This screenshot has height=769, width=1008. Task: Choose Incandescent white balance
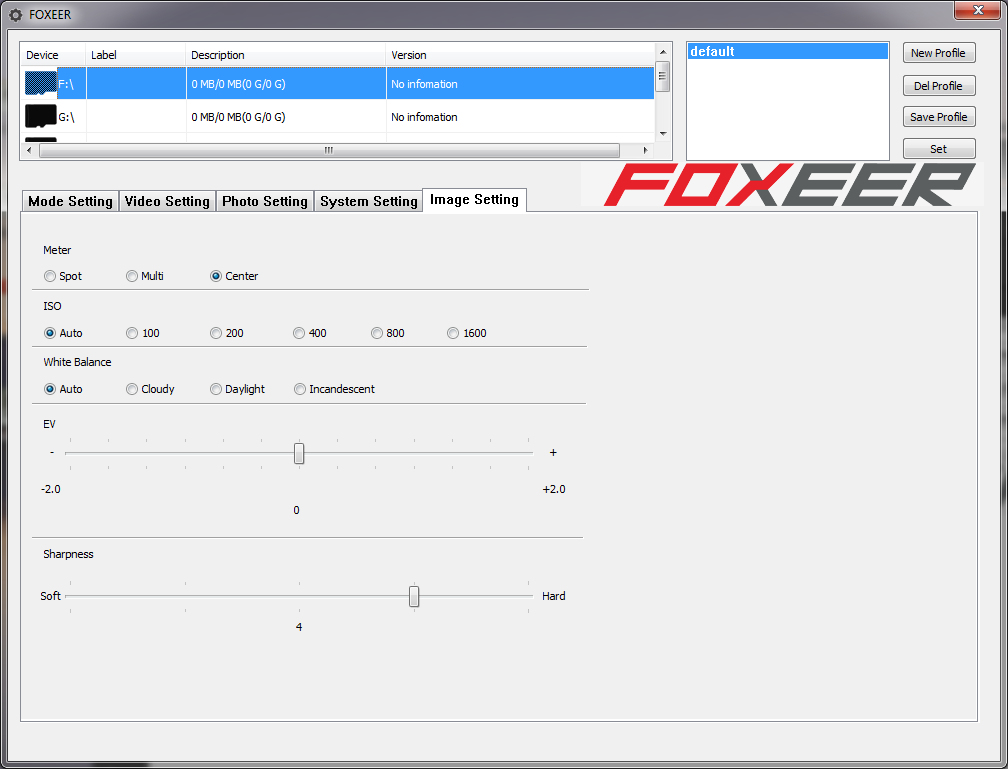(300, 389)
